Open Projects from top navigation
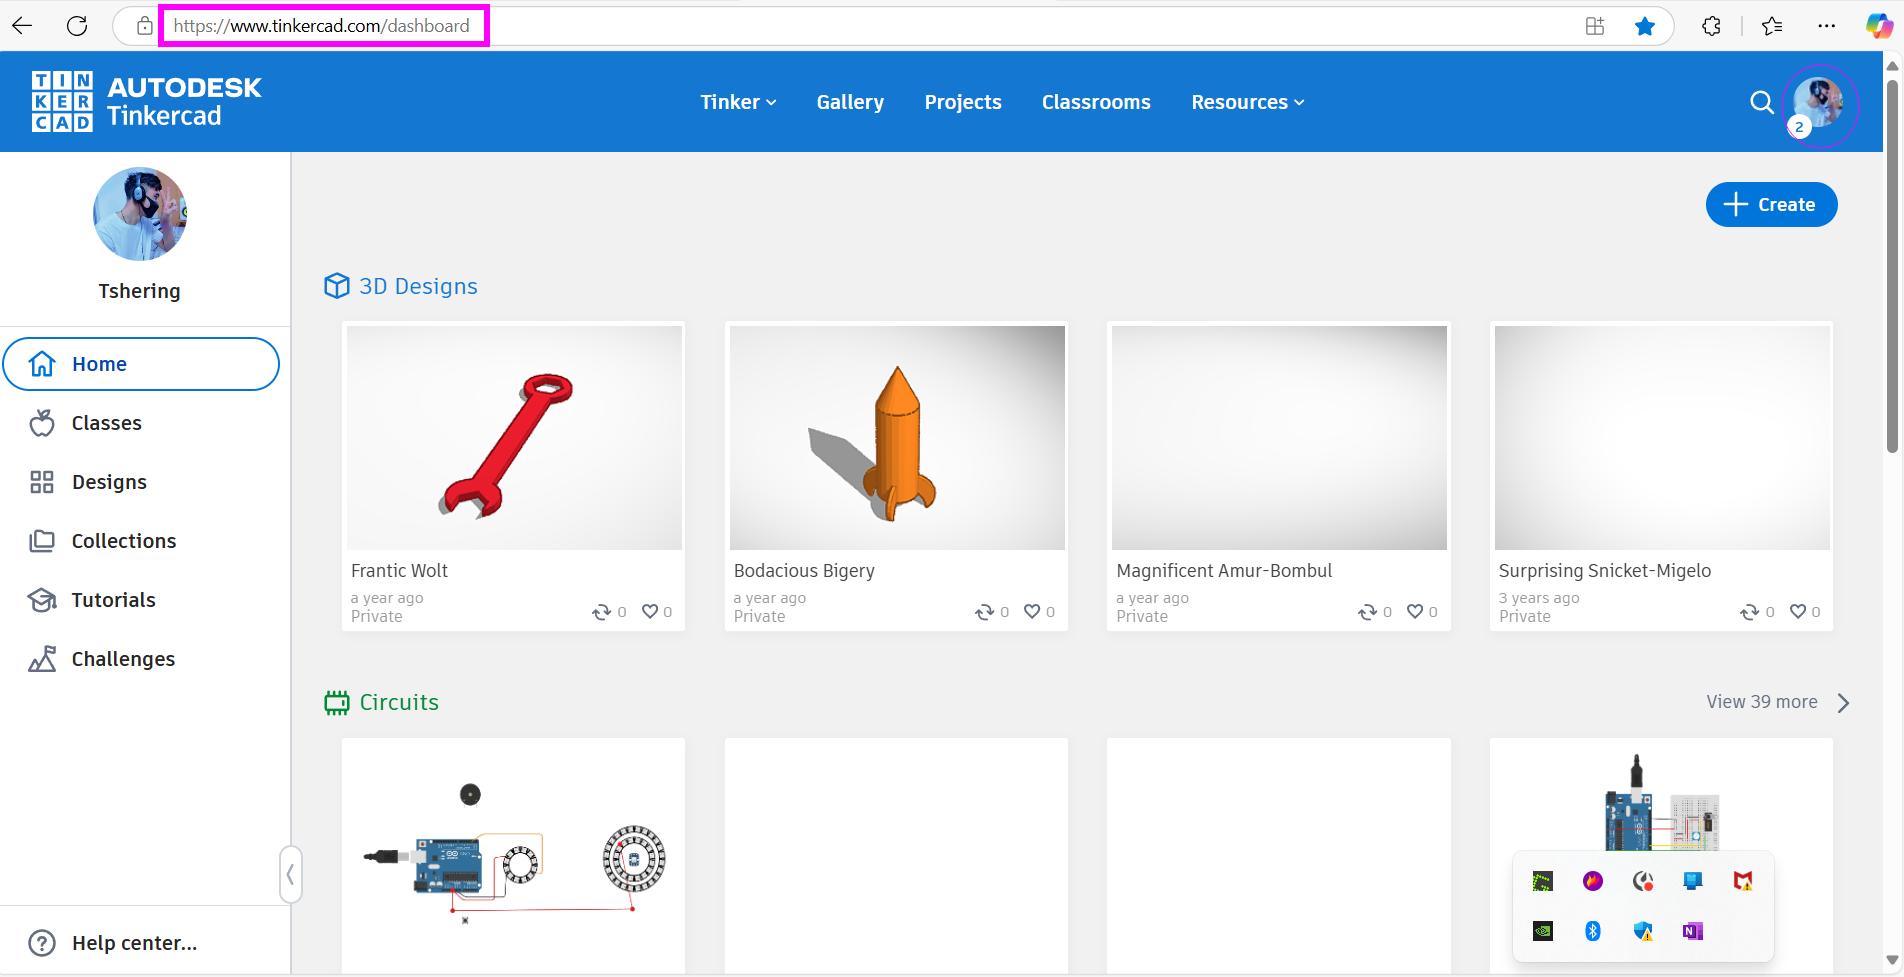Viewport: 1904px width, 977px height. point(963,102)
